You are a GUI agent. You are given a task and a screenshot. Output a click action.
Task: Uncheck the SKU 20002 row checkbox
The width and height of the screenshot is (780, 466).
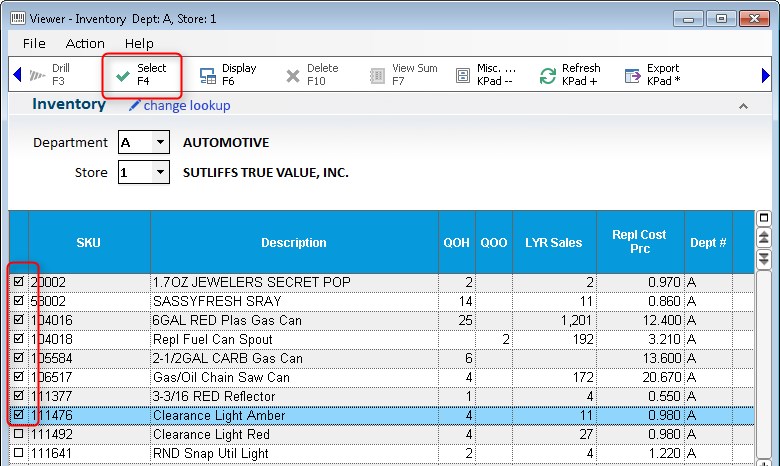[18, 283]
